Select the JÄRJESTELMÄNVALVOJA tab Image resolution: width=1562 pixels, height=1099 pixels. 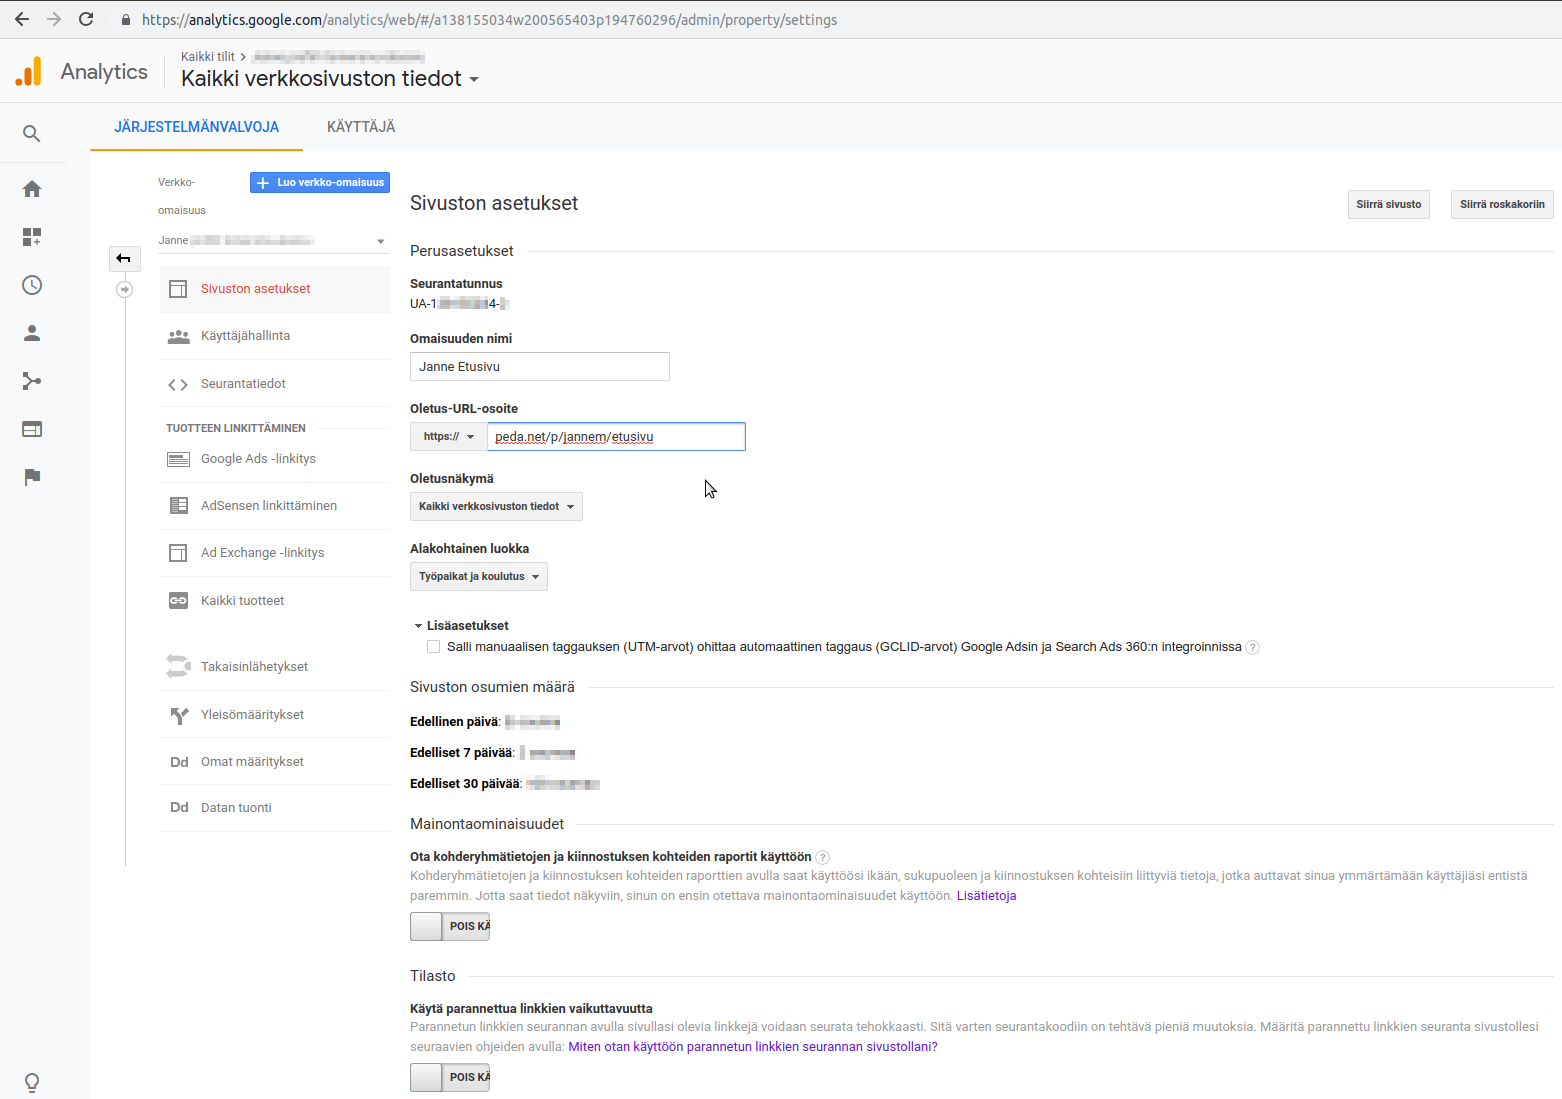pyautogui.click(x=196, y=127)
